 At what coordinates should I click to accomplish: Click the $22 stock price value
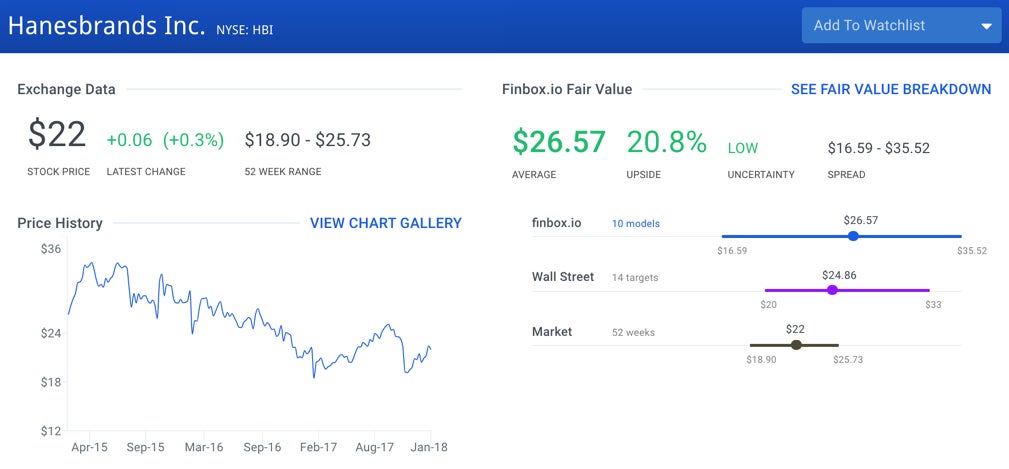(x=57, y=135)
